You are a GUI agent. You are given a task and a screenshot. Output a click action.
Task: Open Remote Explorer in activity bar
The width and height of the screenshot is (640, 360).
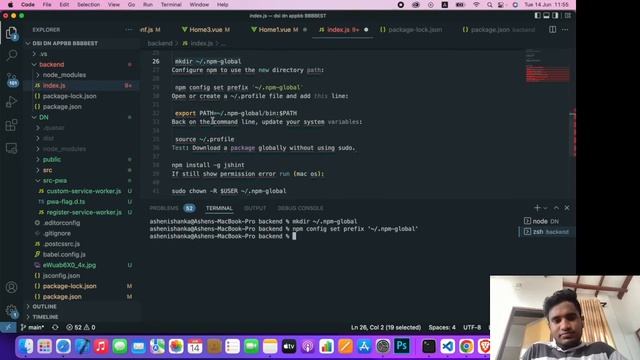pyautogui.click(x=11, y=148)
